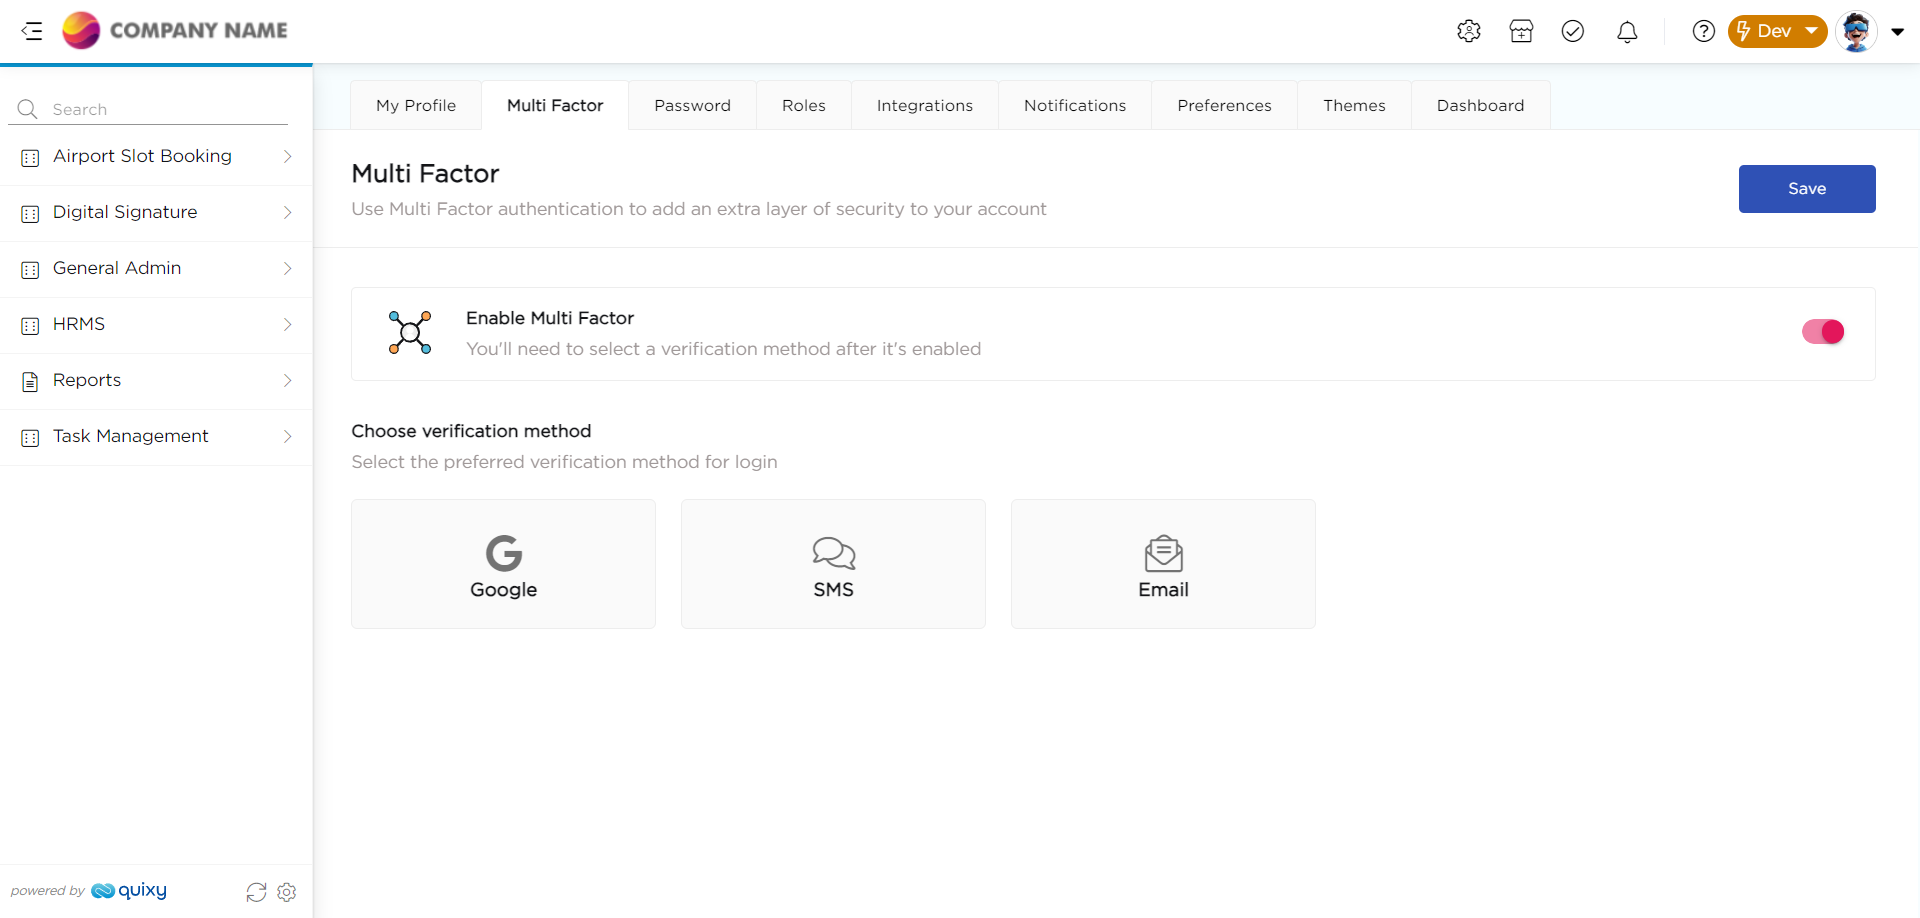
Task: Click the Save button
Action: click(1806, 189)
